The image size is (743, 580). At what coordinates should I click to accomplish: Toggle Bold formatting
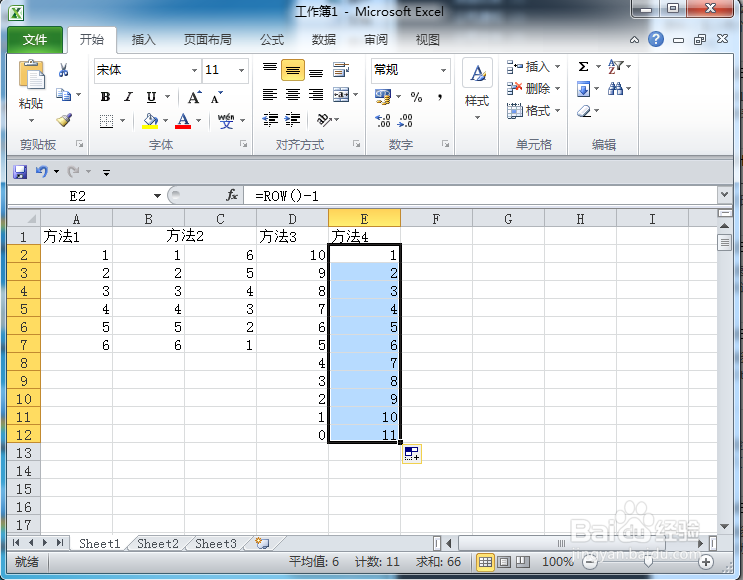coord(106,97)
